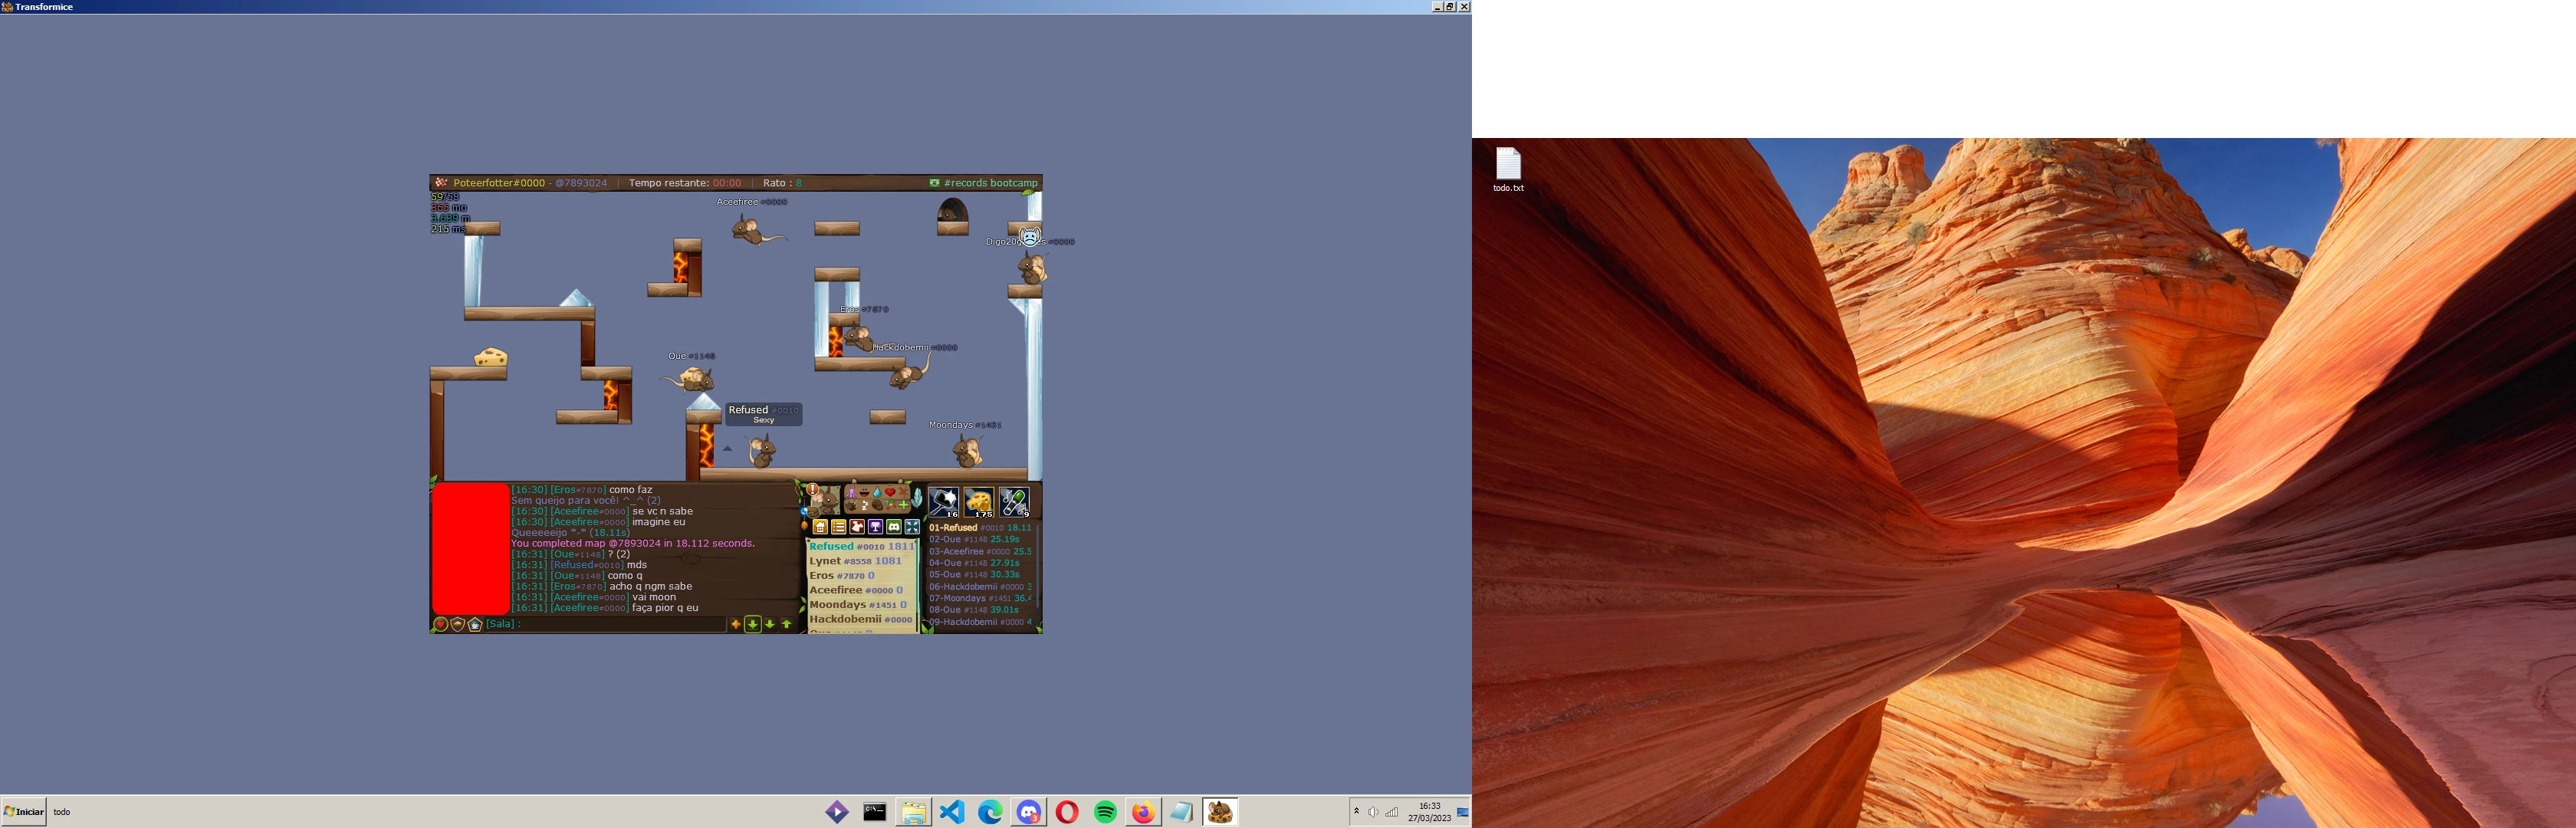Click the volume speaker tray icon
The image size is (2576, 828).
(x=1373, y=812)
